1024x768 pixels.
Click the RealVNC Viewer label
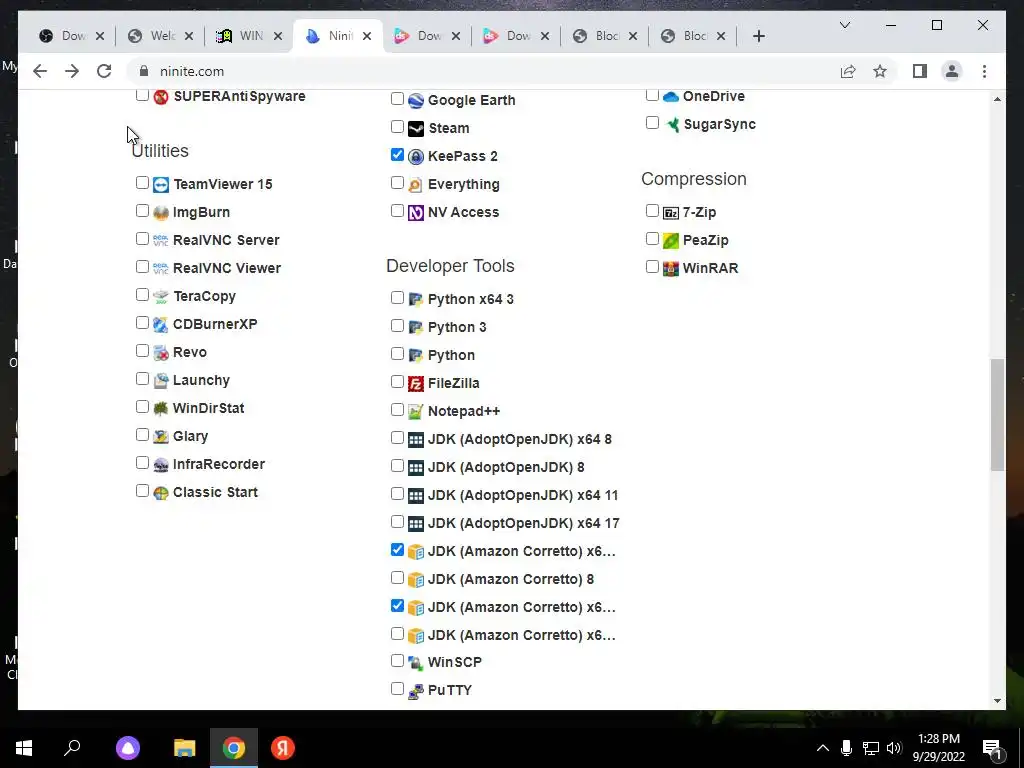[227, 268]
